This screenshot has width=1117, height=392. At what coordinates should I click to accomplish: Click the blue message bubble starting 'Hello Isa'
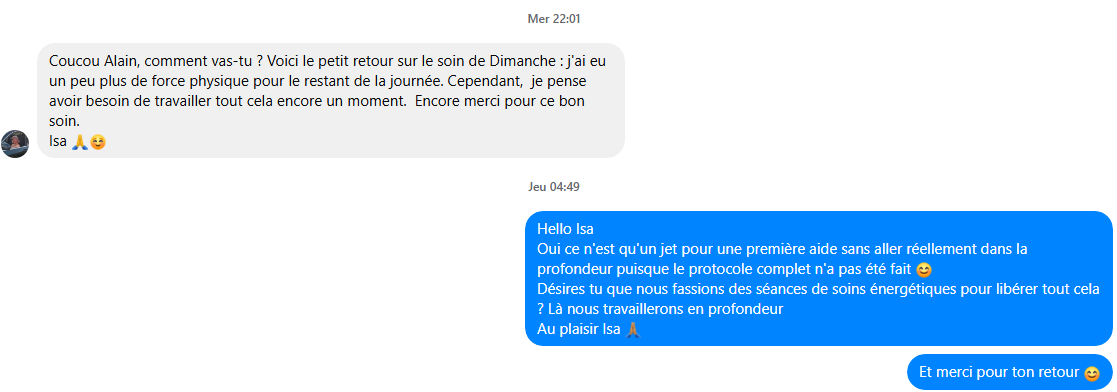click(819, 279)
